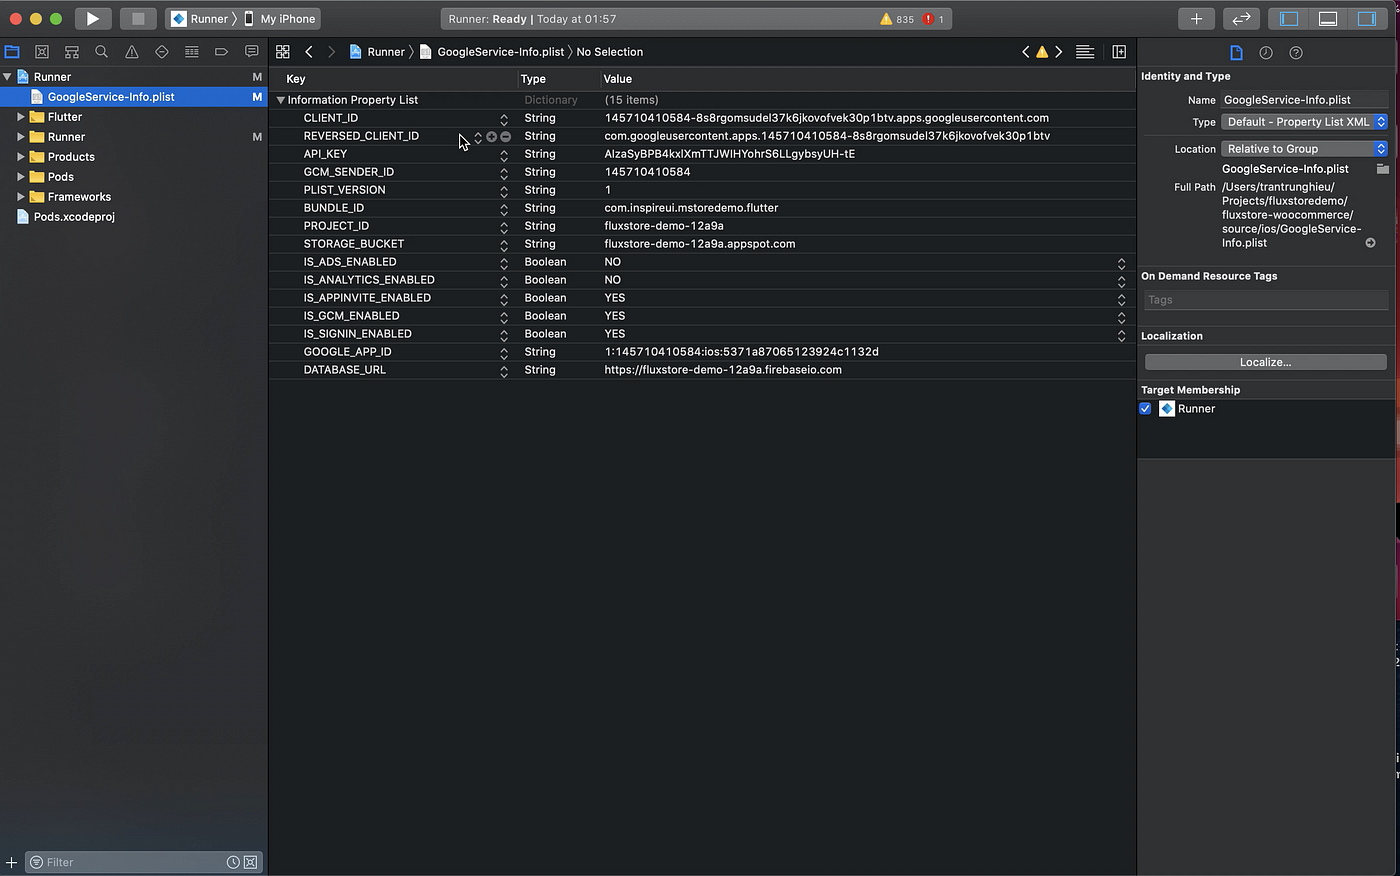Viewport: 1400px width, 876px height.
Task: Expand the Runner folder group
Action: click(21, 136)
